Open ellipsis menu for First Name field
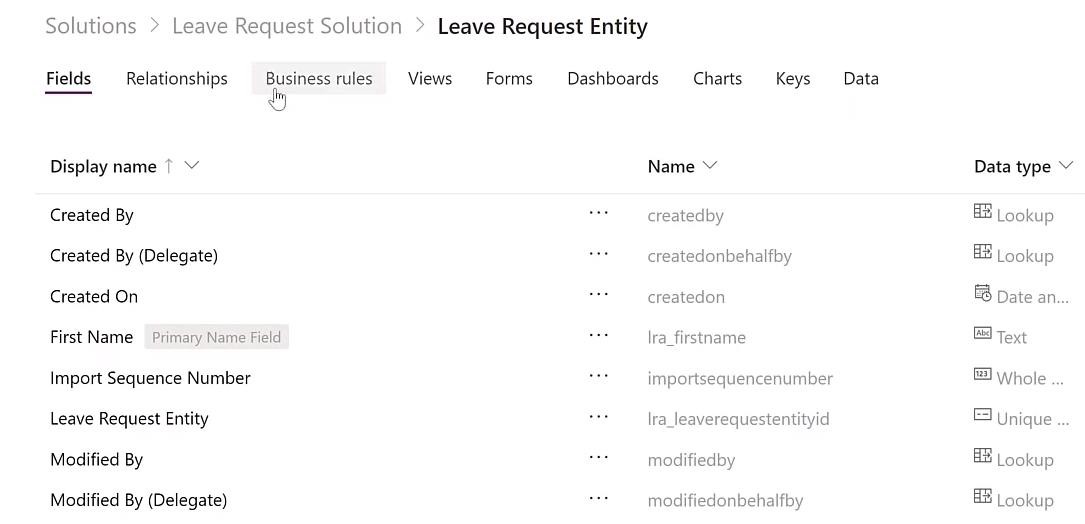The width and height of the screenshot is (1085, 524). click(598, 335)
